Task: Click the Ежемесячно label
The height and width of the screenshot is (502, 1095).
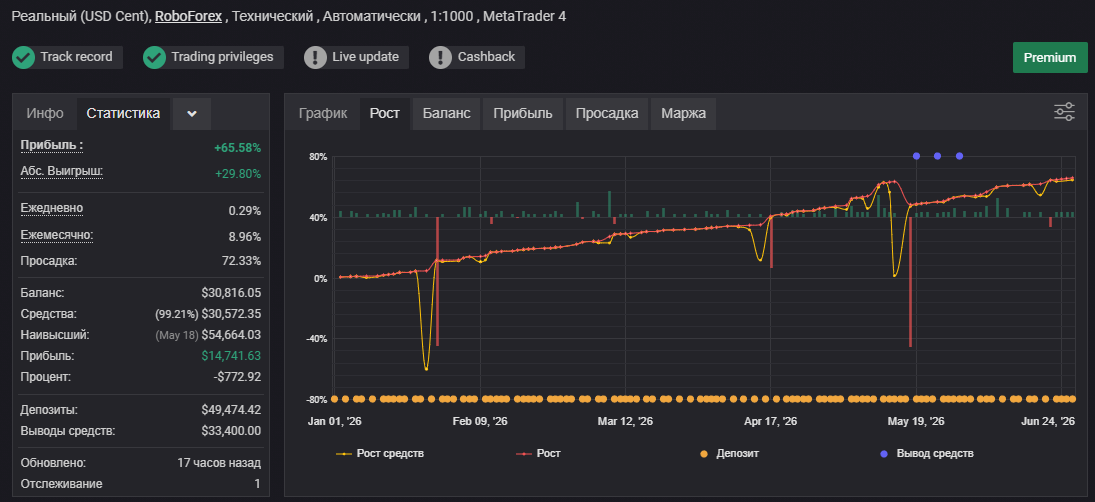Action: pyautogui.click(x=57, y=235)
